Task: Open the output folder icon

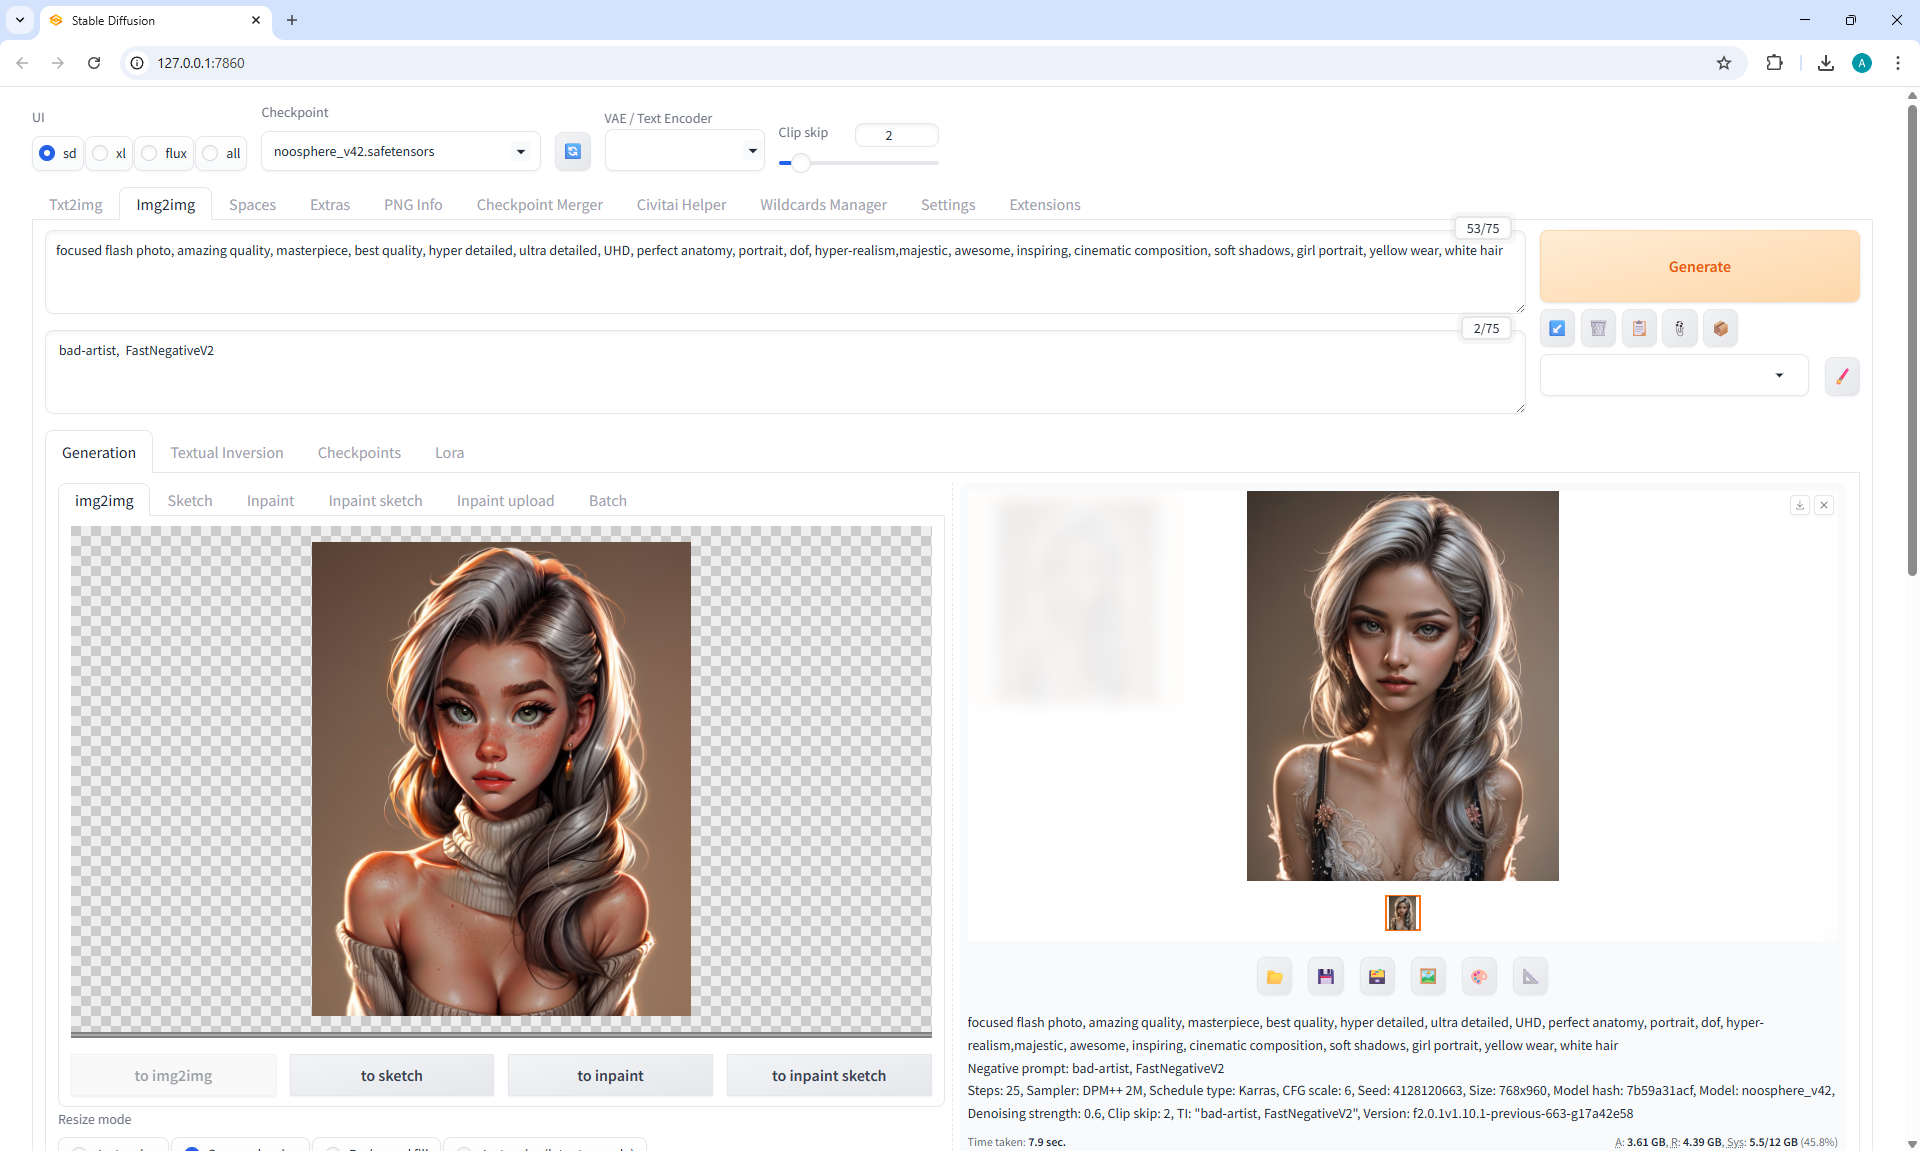Action: 1274,976
